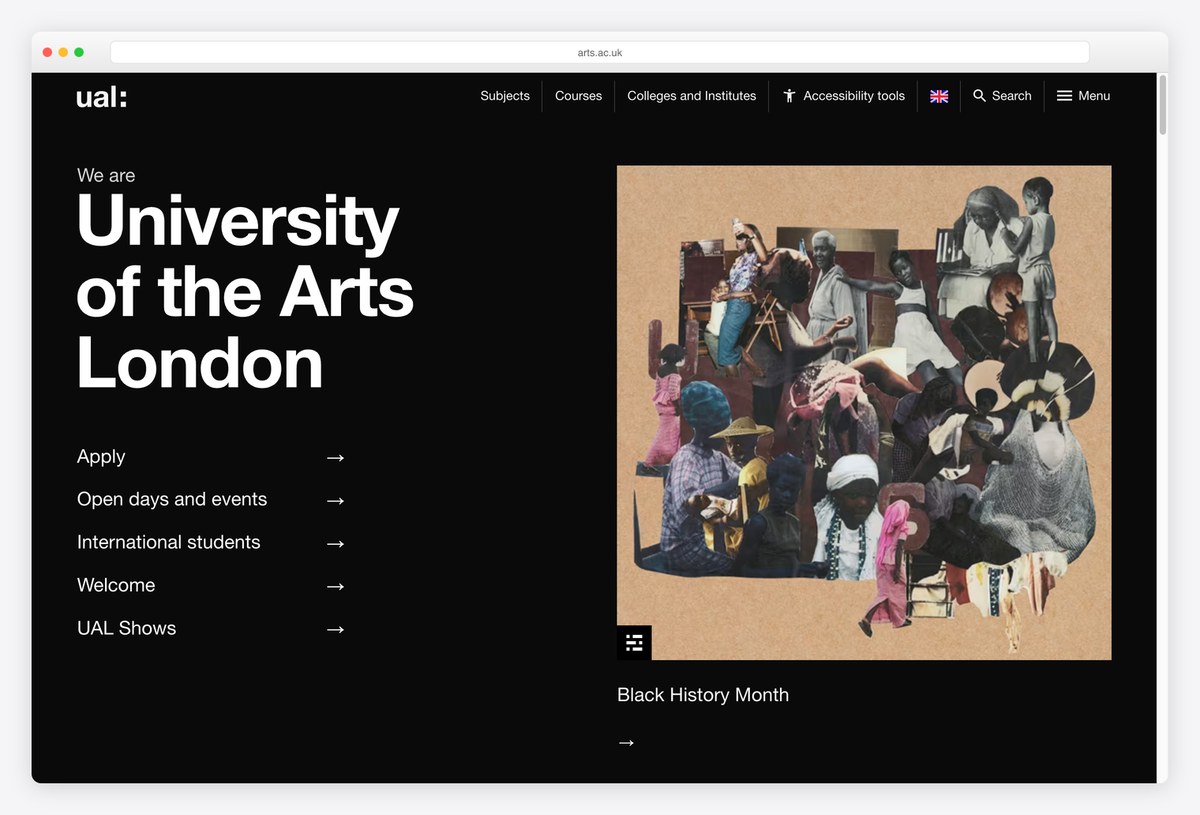Click the Menu label in the header
The width and height of the screenshot is (1200, 815).
pyautogui.click(x=1094, y=96)
